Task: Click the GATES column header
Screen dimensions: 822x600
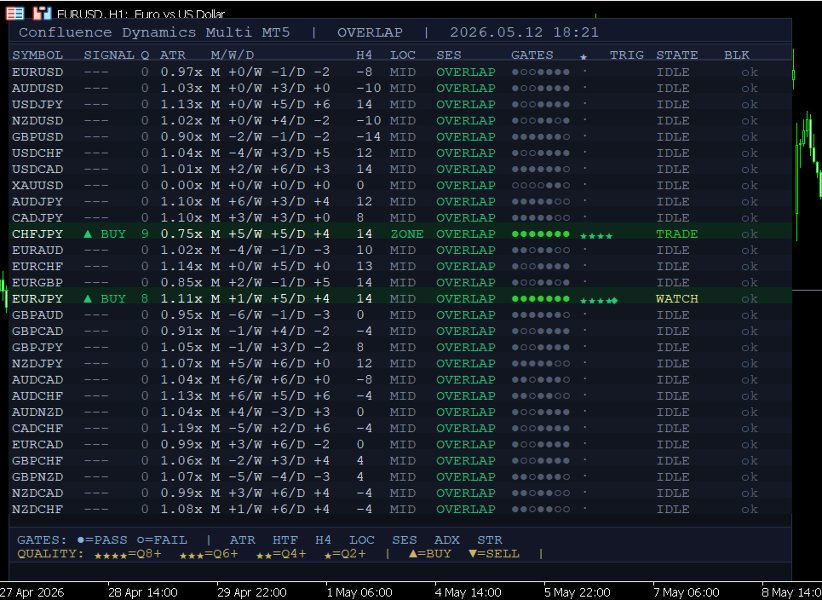Action: pos(532,55)
